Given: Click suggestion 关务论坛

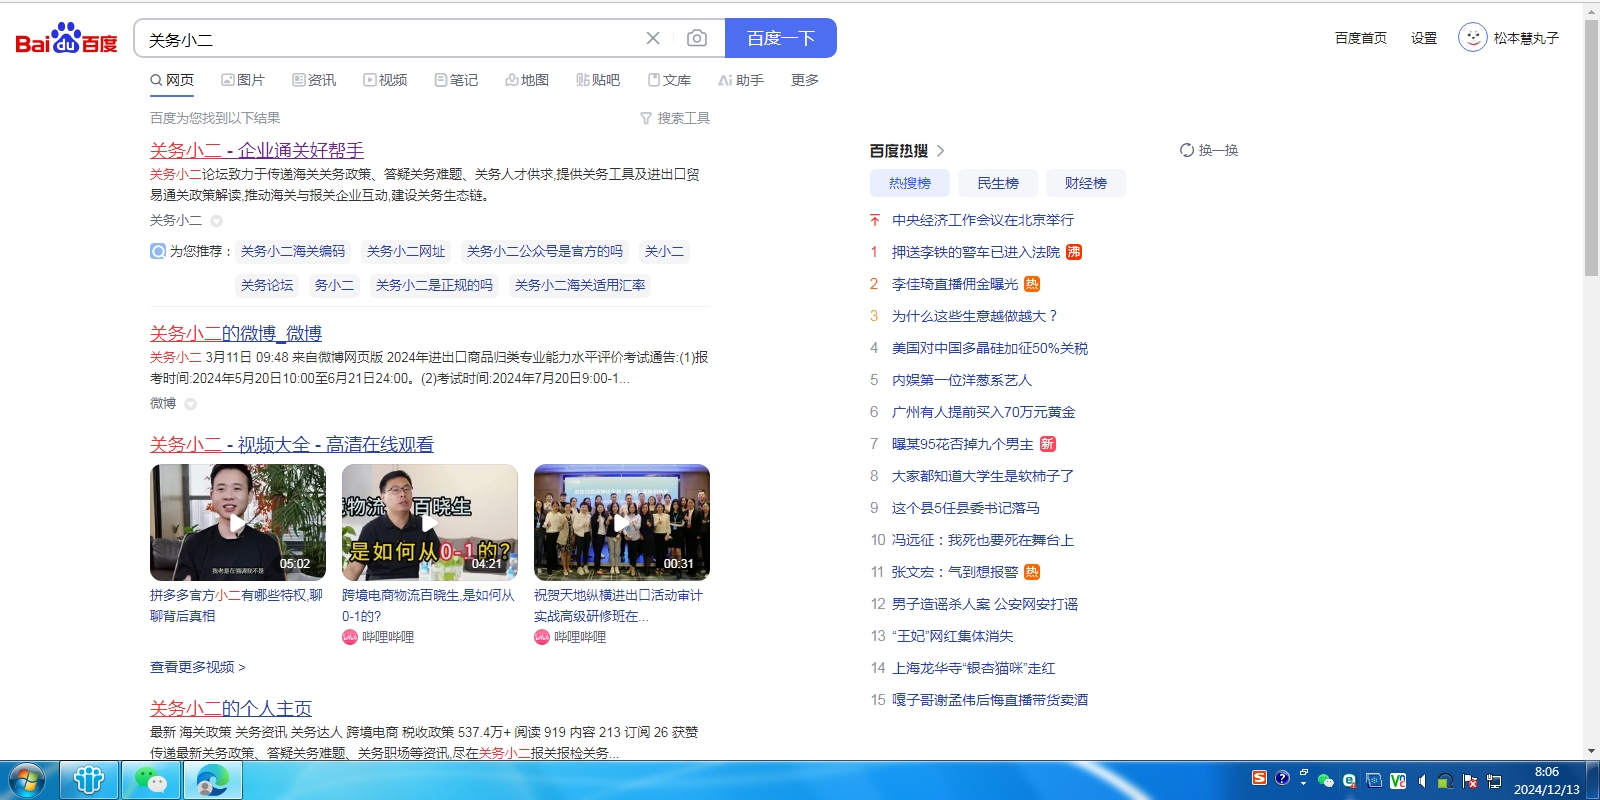Looking at the screenshot, I should point(267,285).
